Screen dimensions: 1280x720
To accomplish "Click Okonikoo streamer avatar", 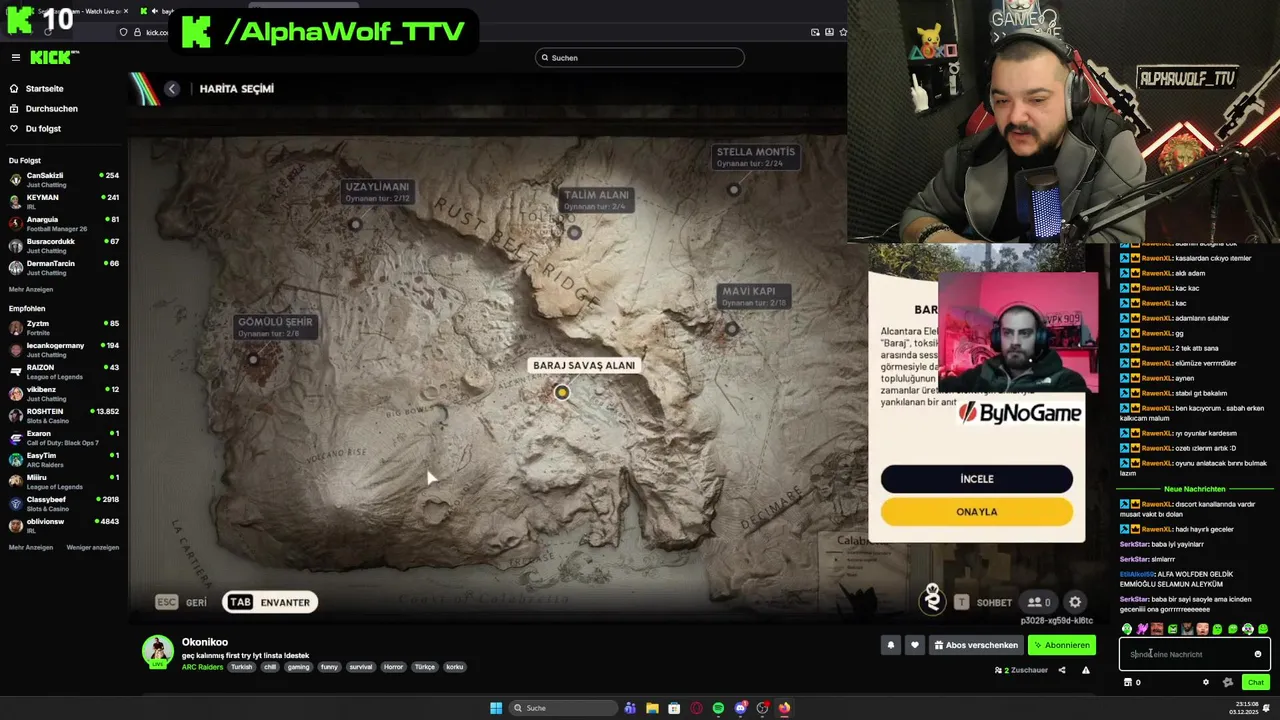I will coord(157,651).
